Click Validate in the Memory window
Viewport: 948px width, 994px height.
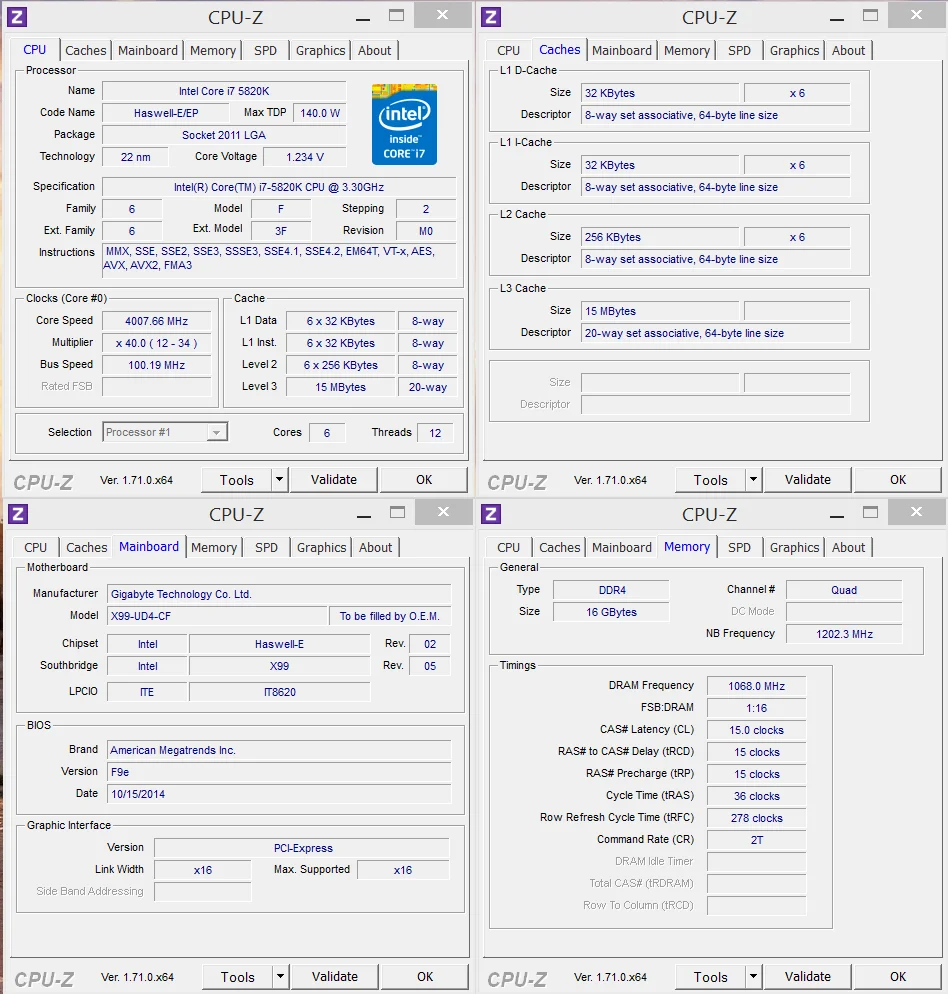[x=807, y=977]
